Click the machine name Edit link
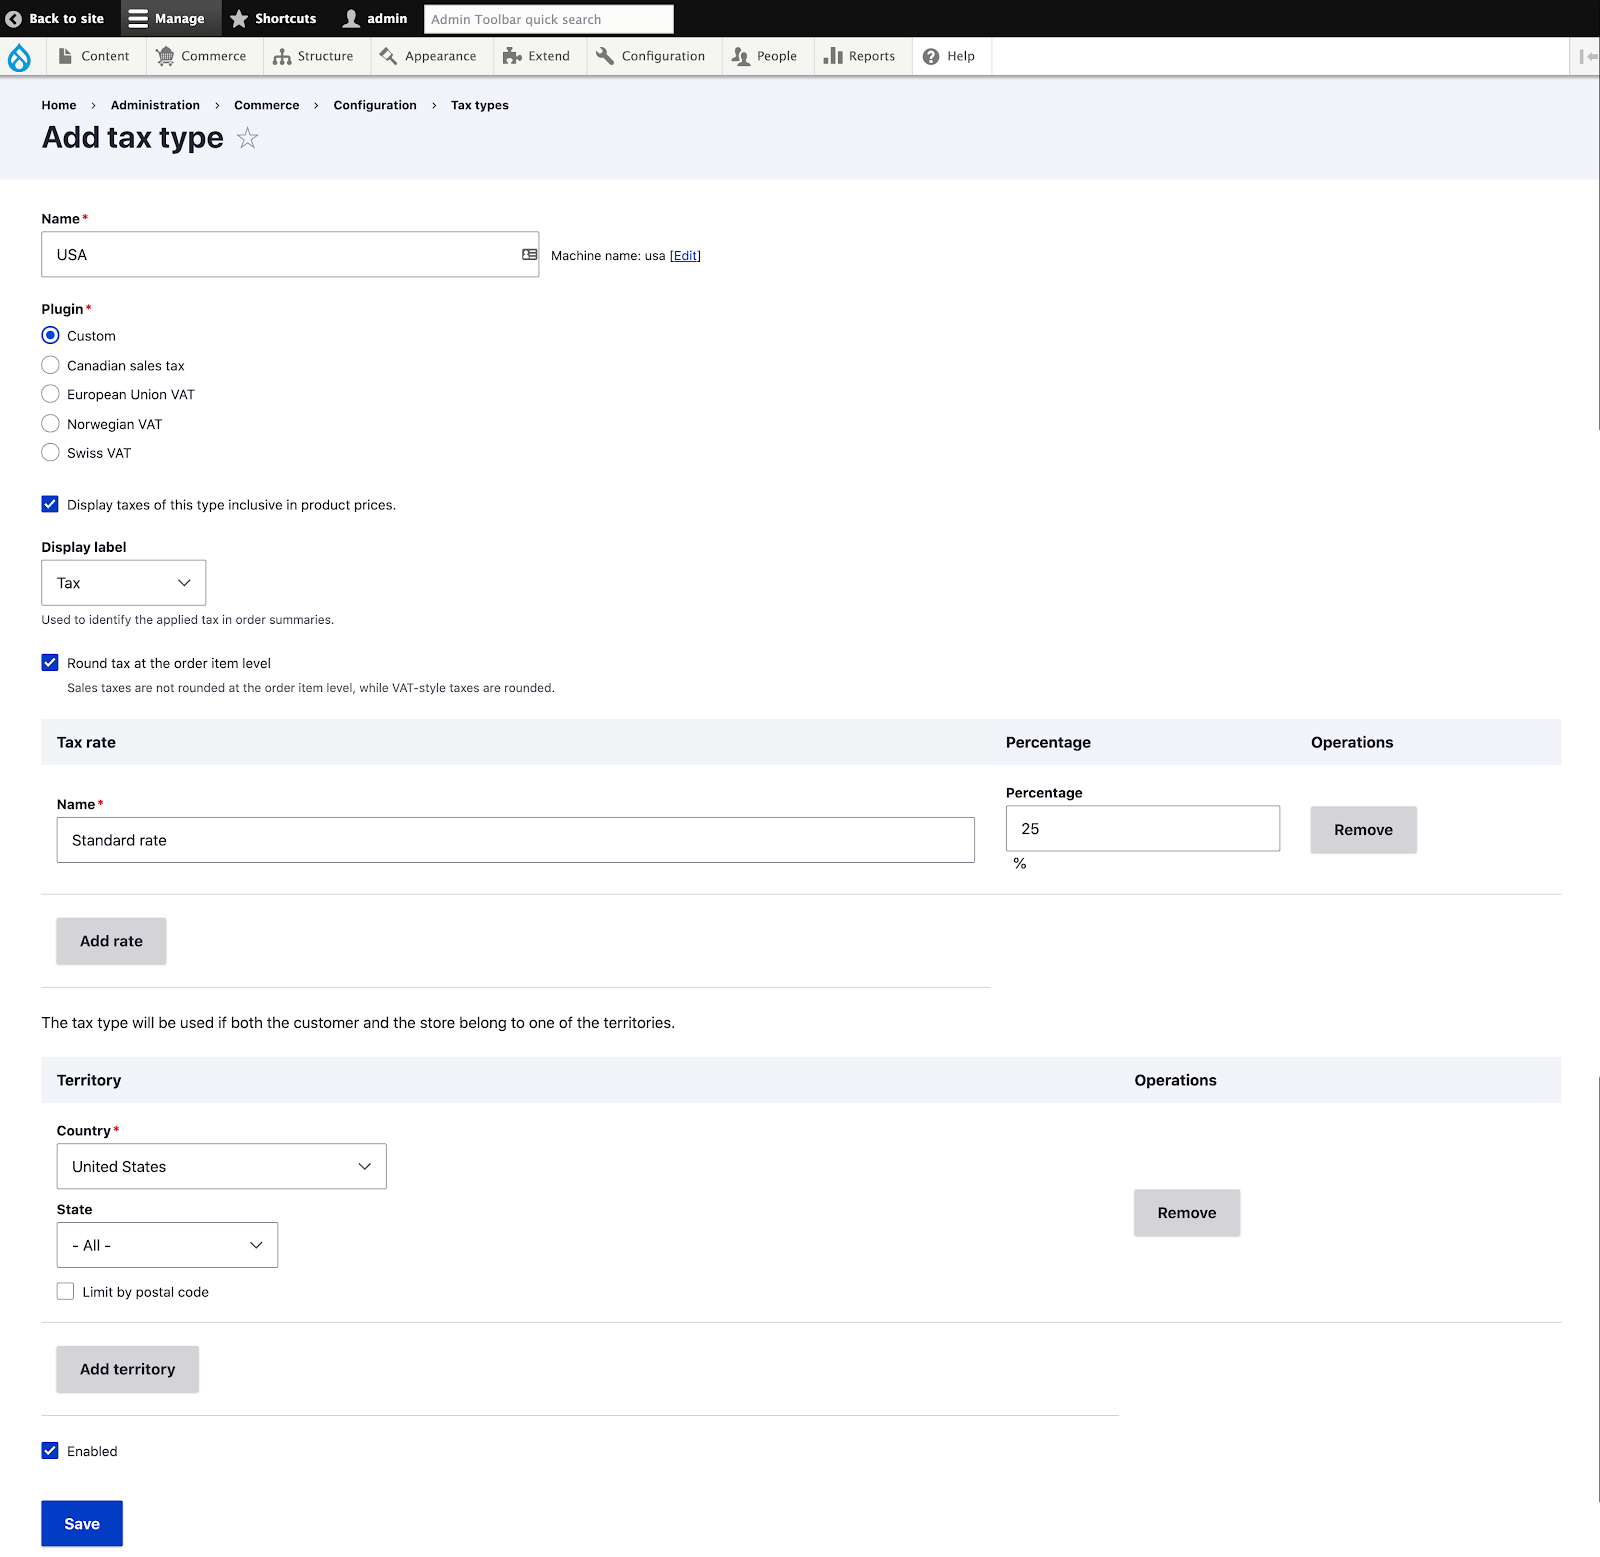This screenshot has width=1600, height=1557. (x=685, y=256)
